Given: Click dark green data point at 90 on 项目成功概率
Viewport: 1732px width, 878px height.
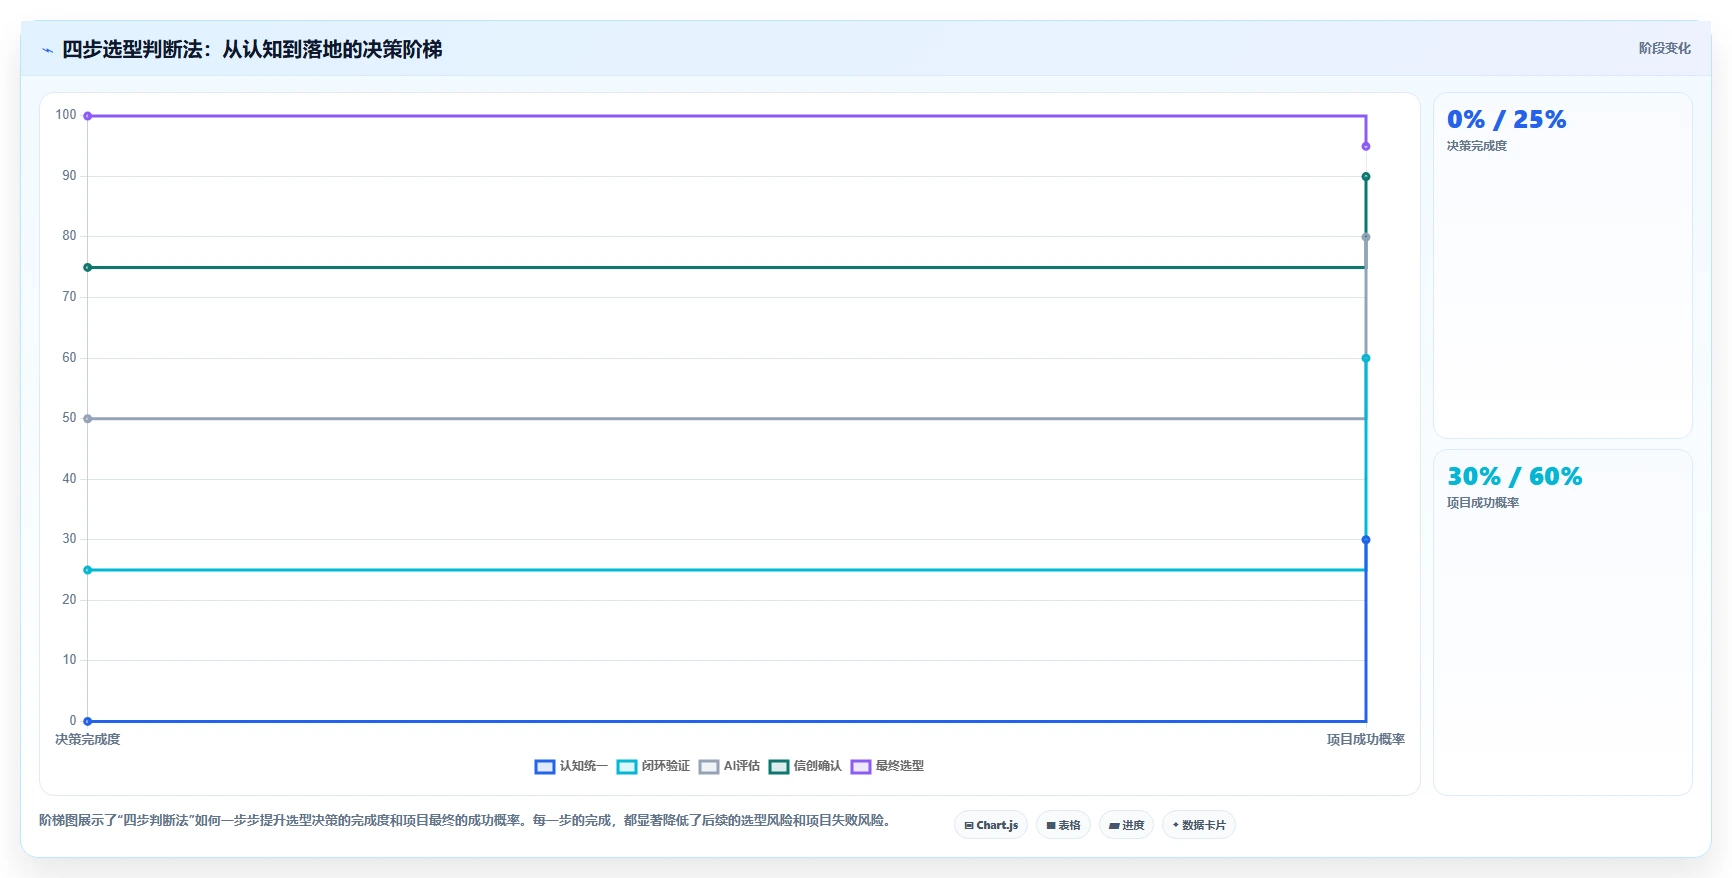Looking at the screenshot, I should [1366, 177].
